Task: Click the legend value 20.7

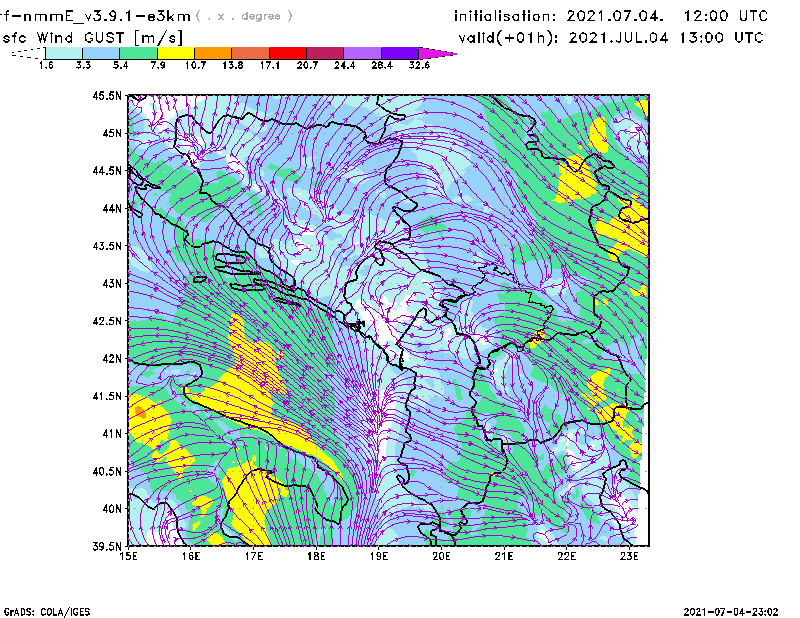Action: 307,65
